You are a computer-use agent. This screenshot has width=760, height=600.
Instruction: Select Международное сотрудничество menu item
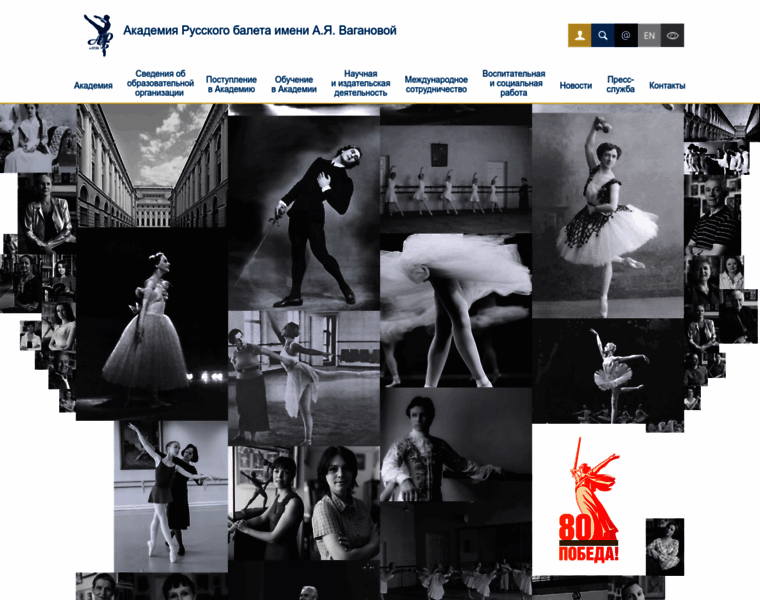tap(436, 84)
